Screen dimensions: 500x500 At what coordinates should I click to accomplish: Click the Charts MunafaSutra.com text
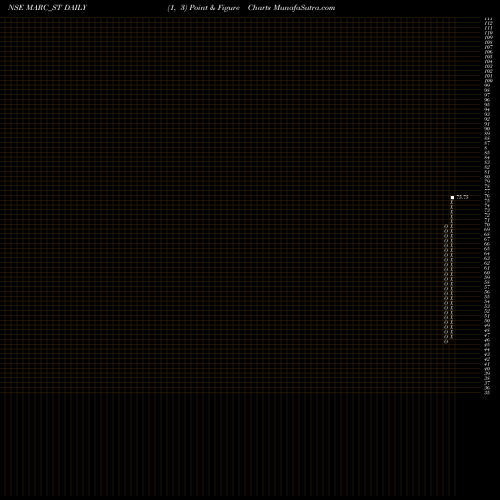click(291, 8)
